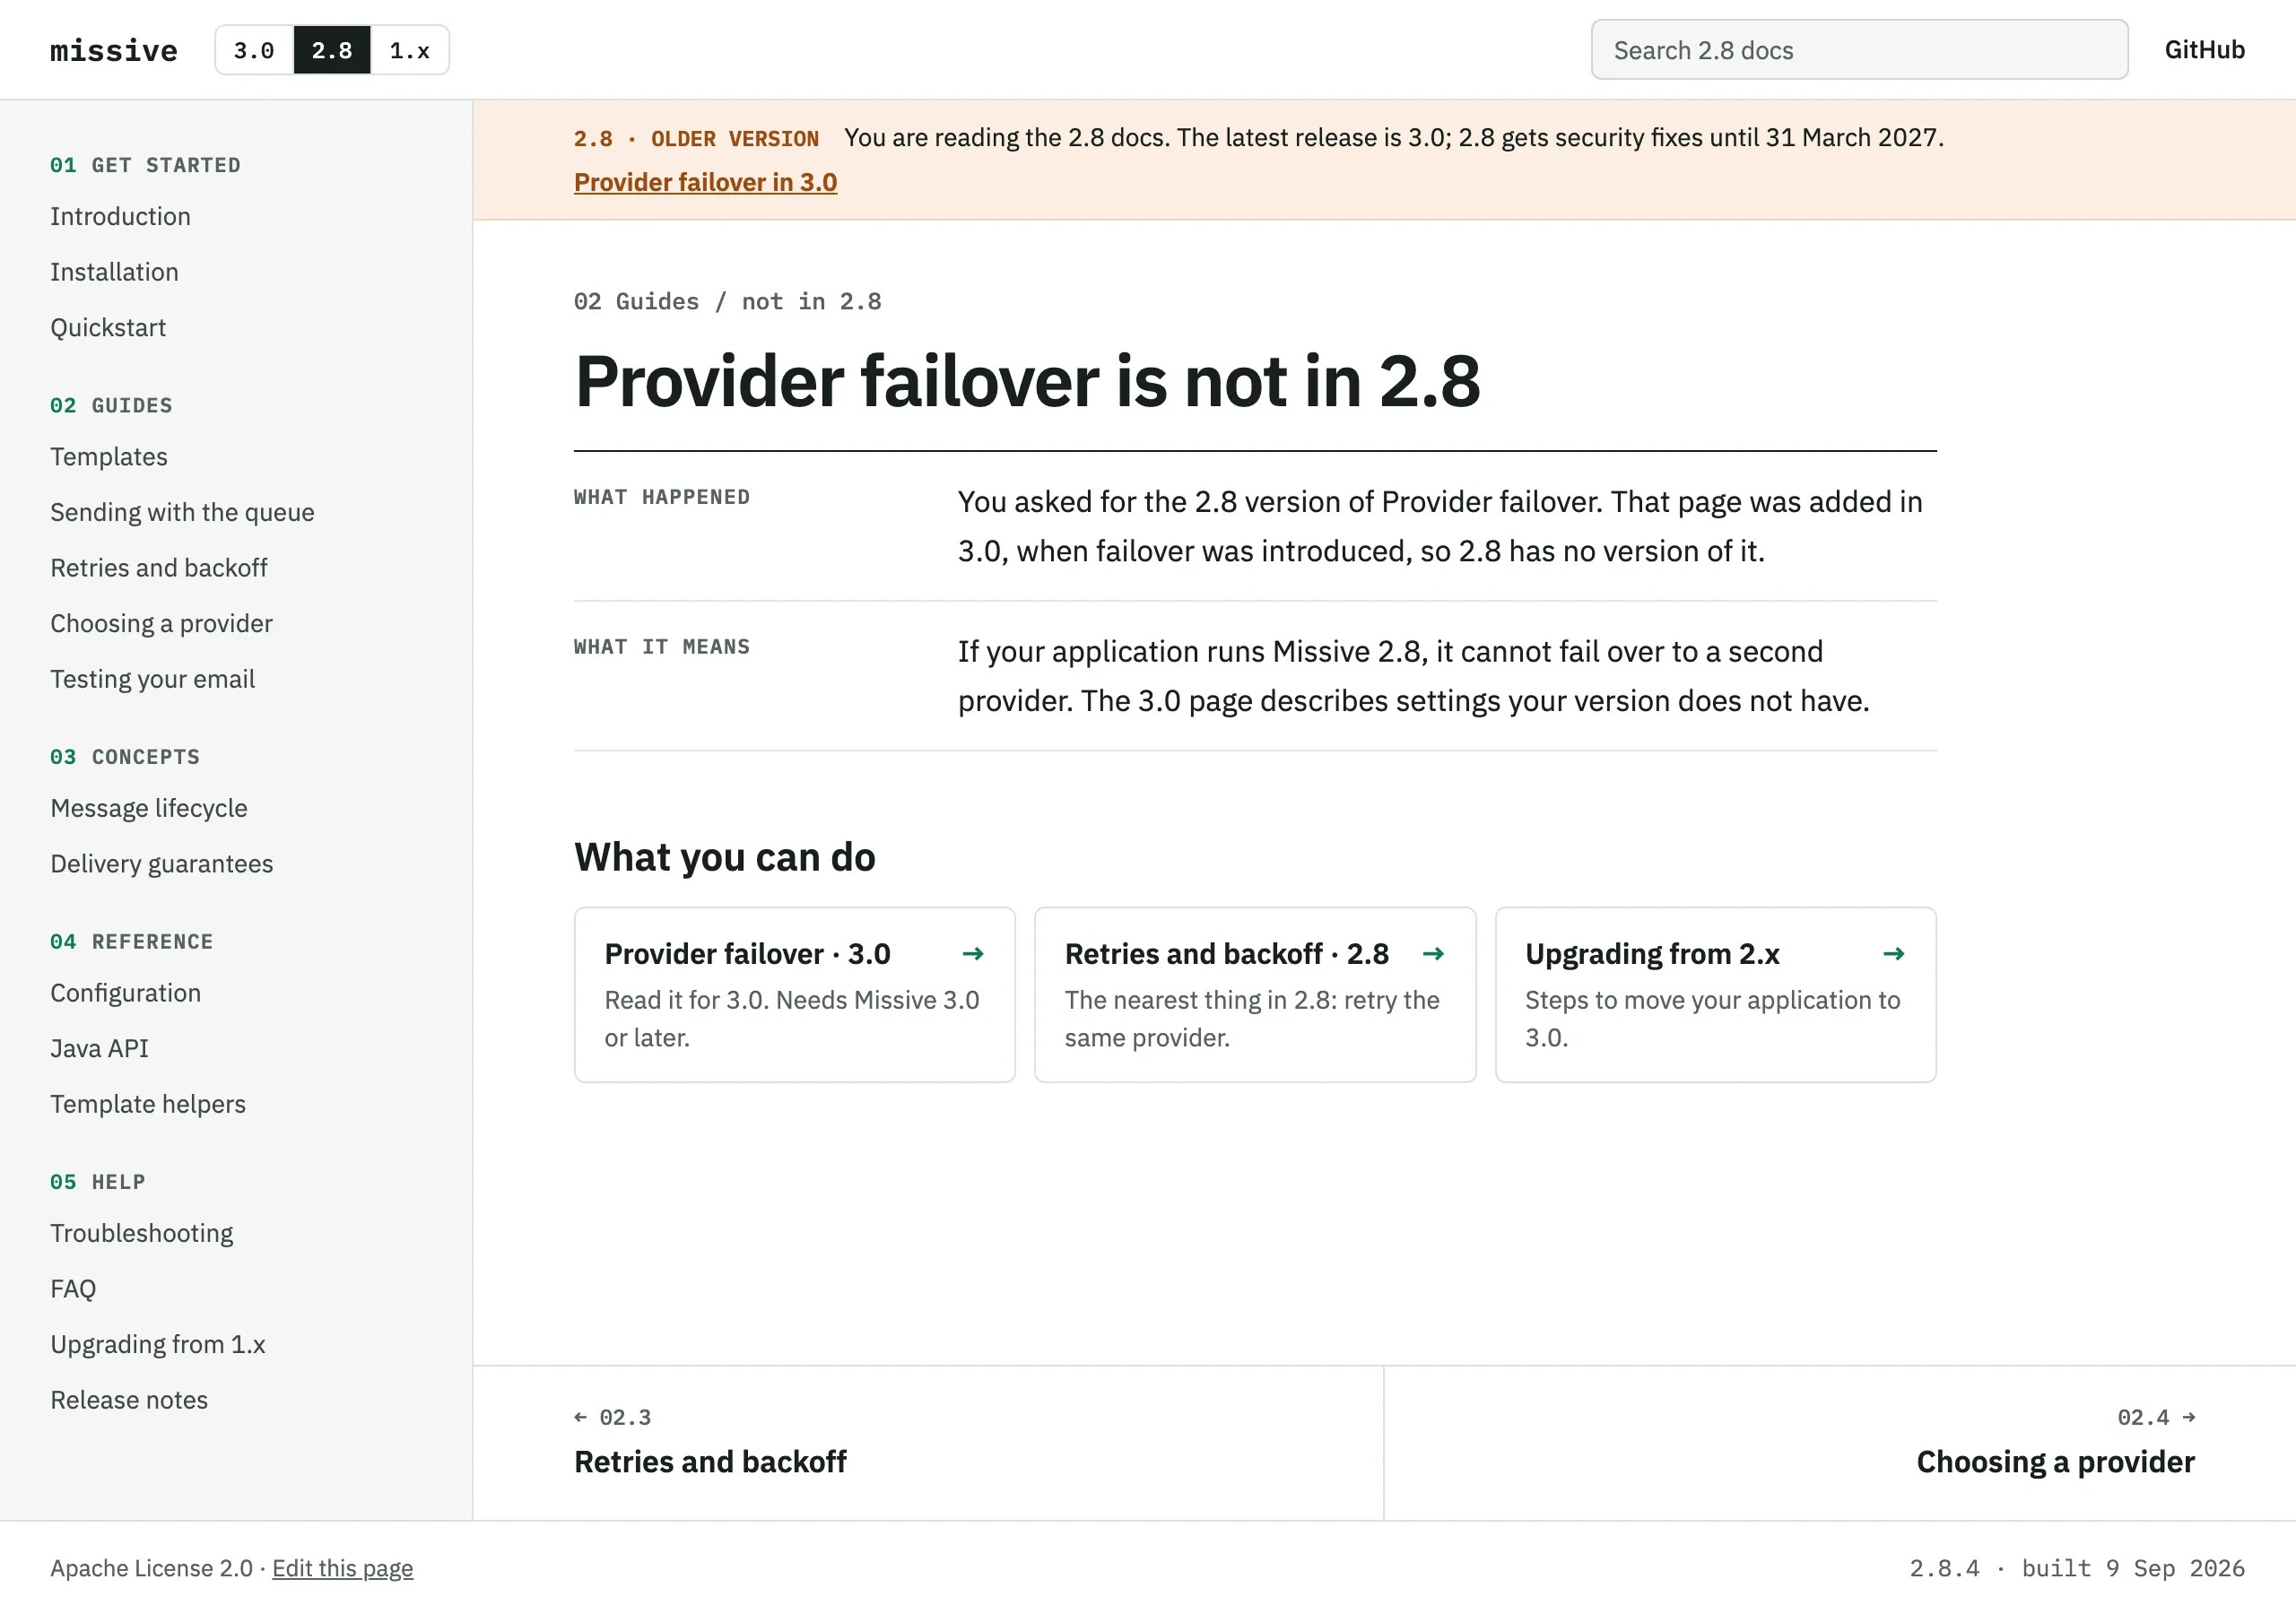Click the 05 HELP section heading

(98, 1182)
